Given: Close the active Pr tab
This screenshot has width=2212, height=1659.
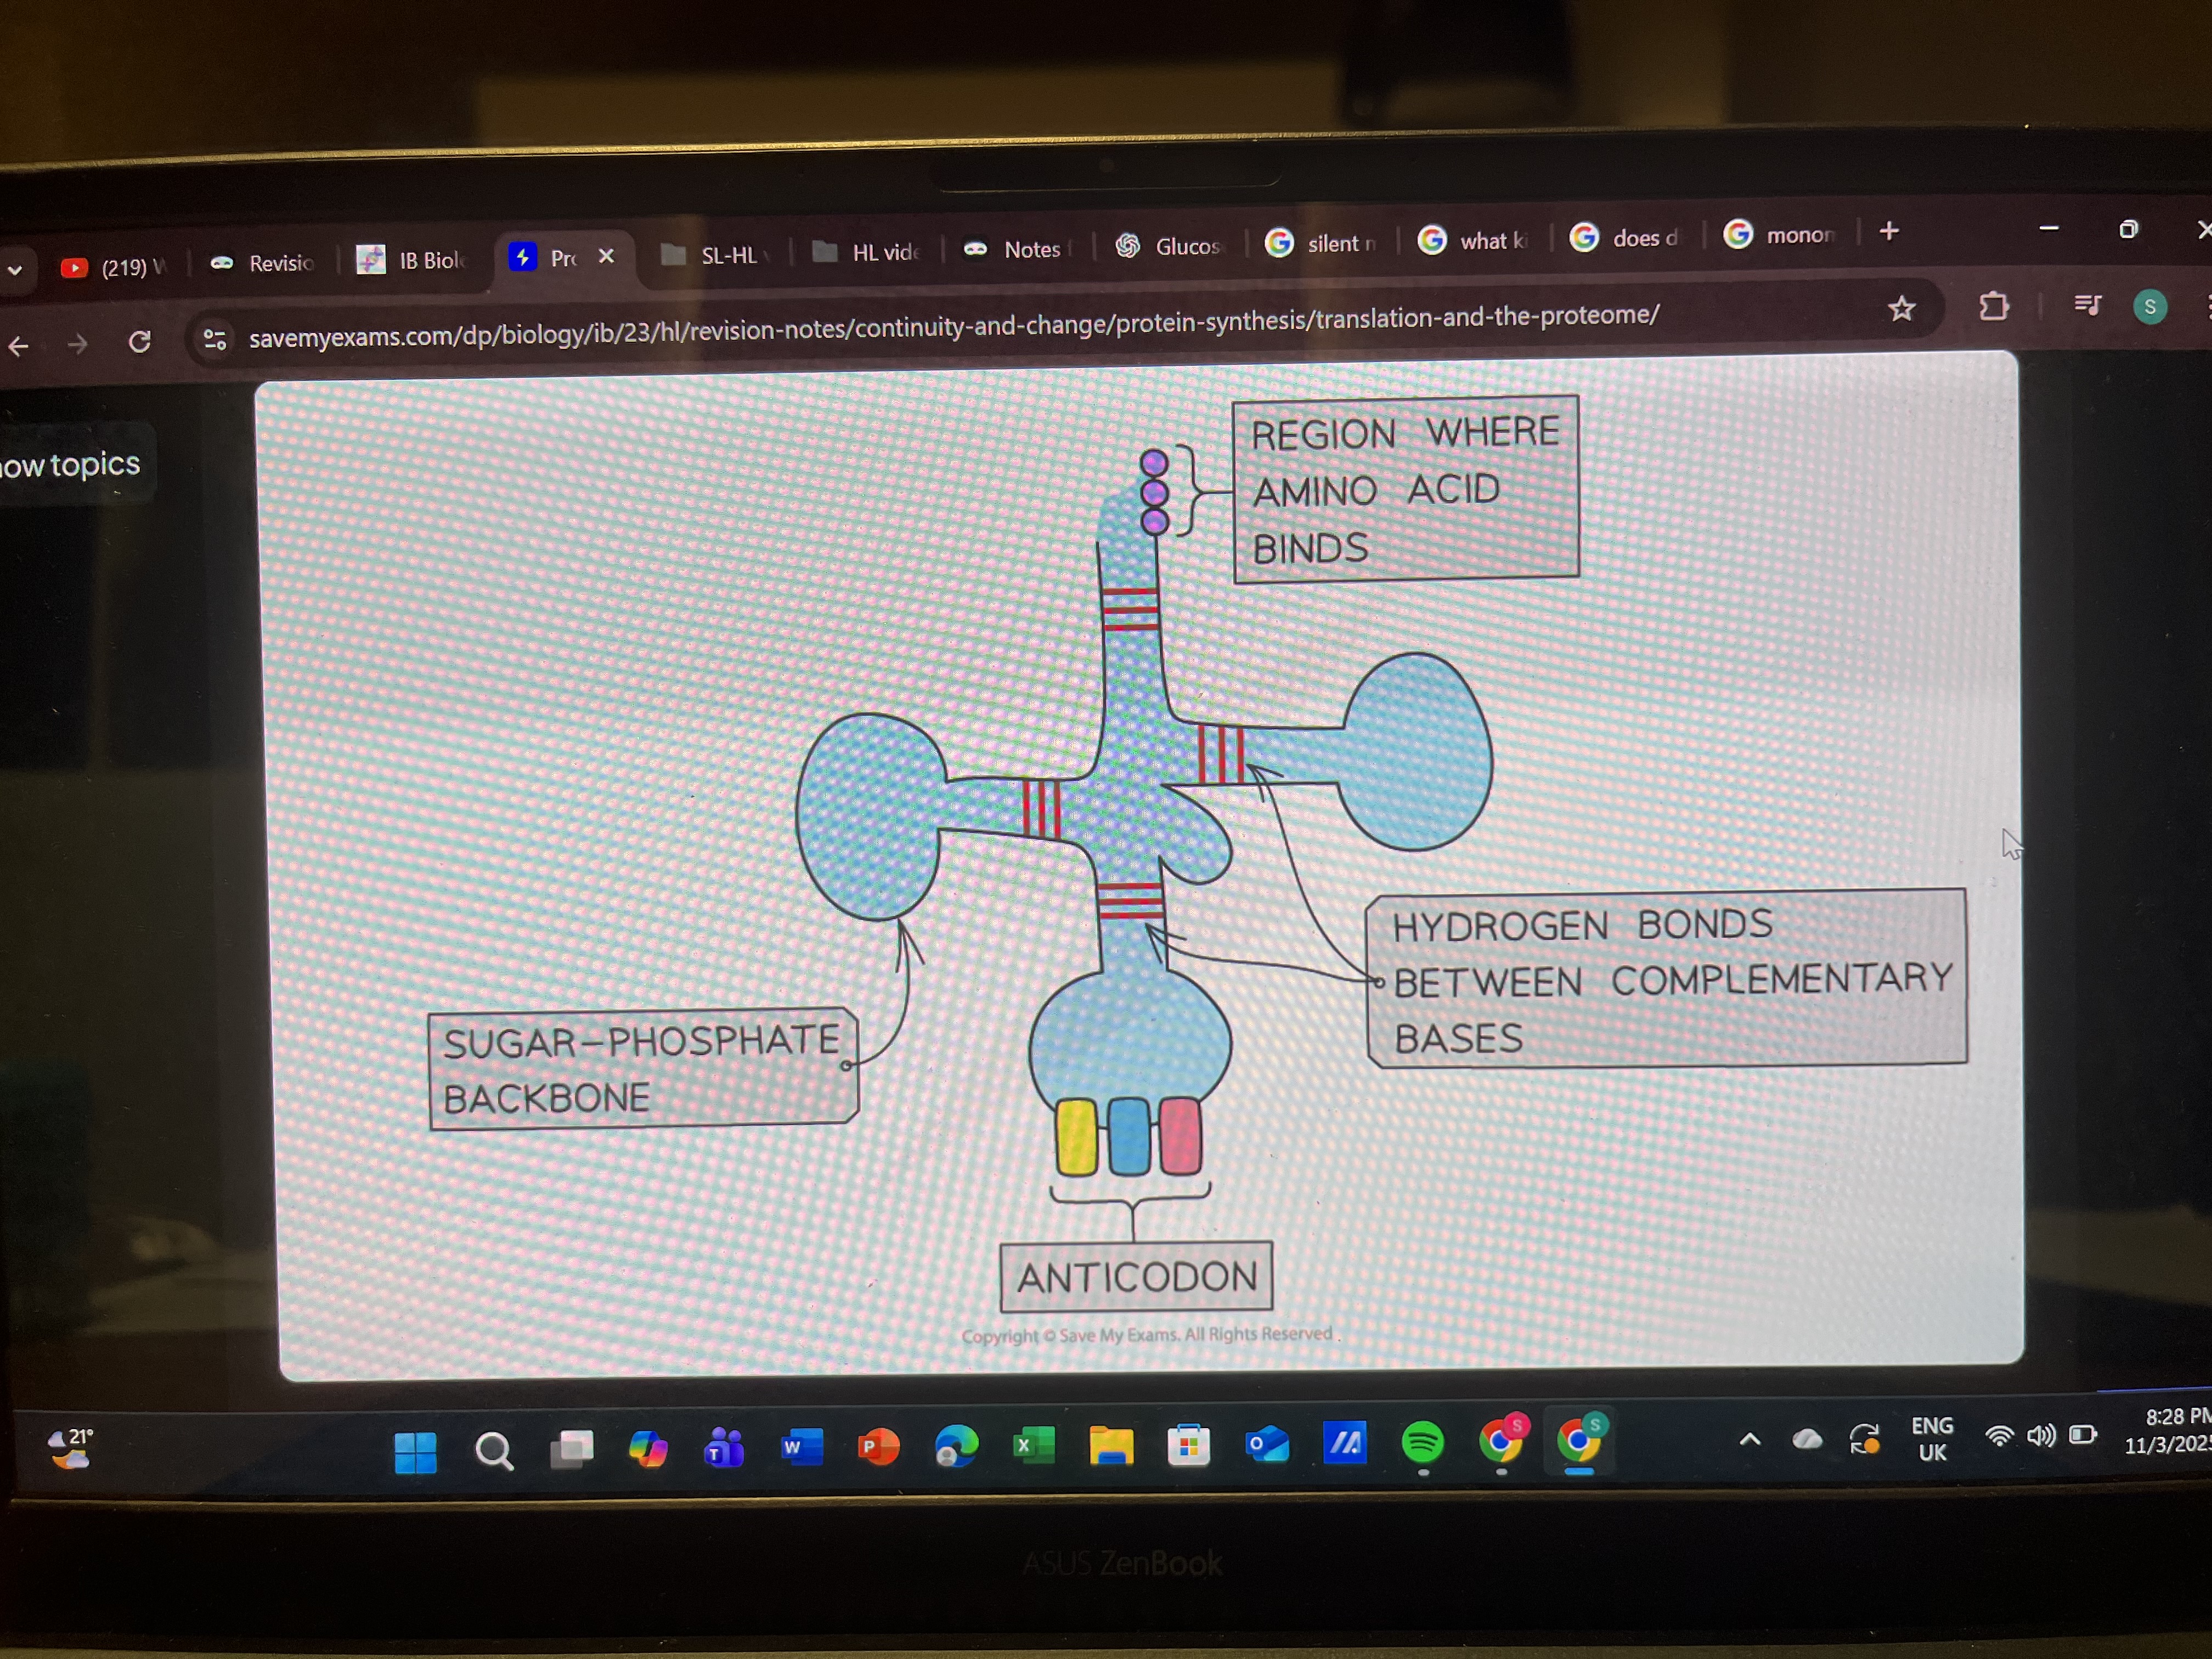Looking at the screenshot, I should click(606, 256).
